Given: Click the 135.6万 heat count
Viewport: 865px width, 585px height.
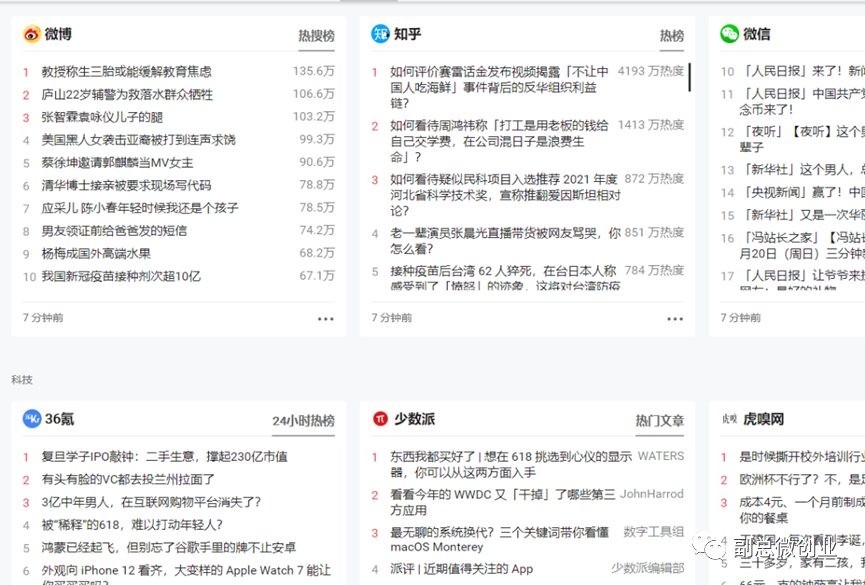Looking at the screenshot, I should click(313, 71).
